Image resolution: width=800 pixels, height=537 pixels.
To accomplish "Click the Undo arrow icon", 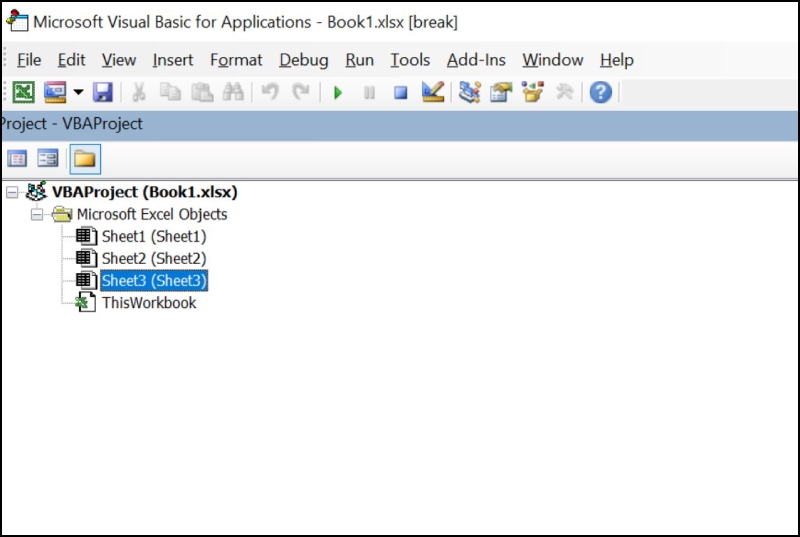I will click(270, 92).
